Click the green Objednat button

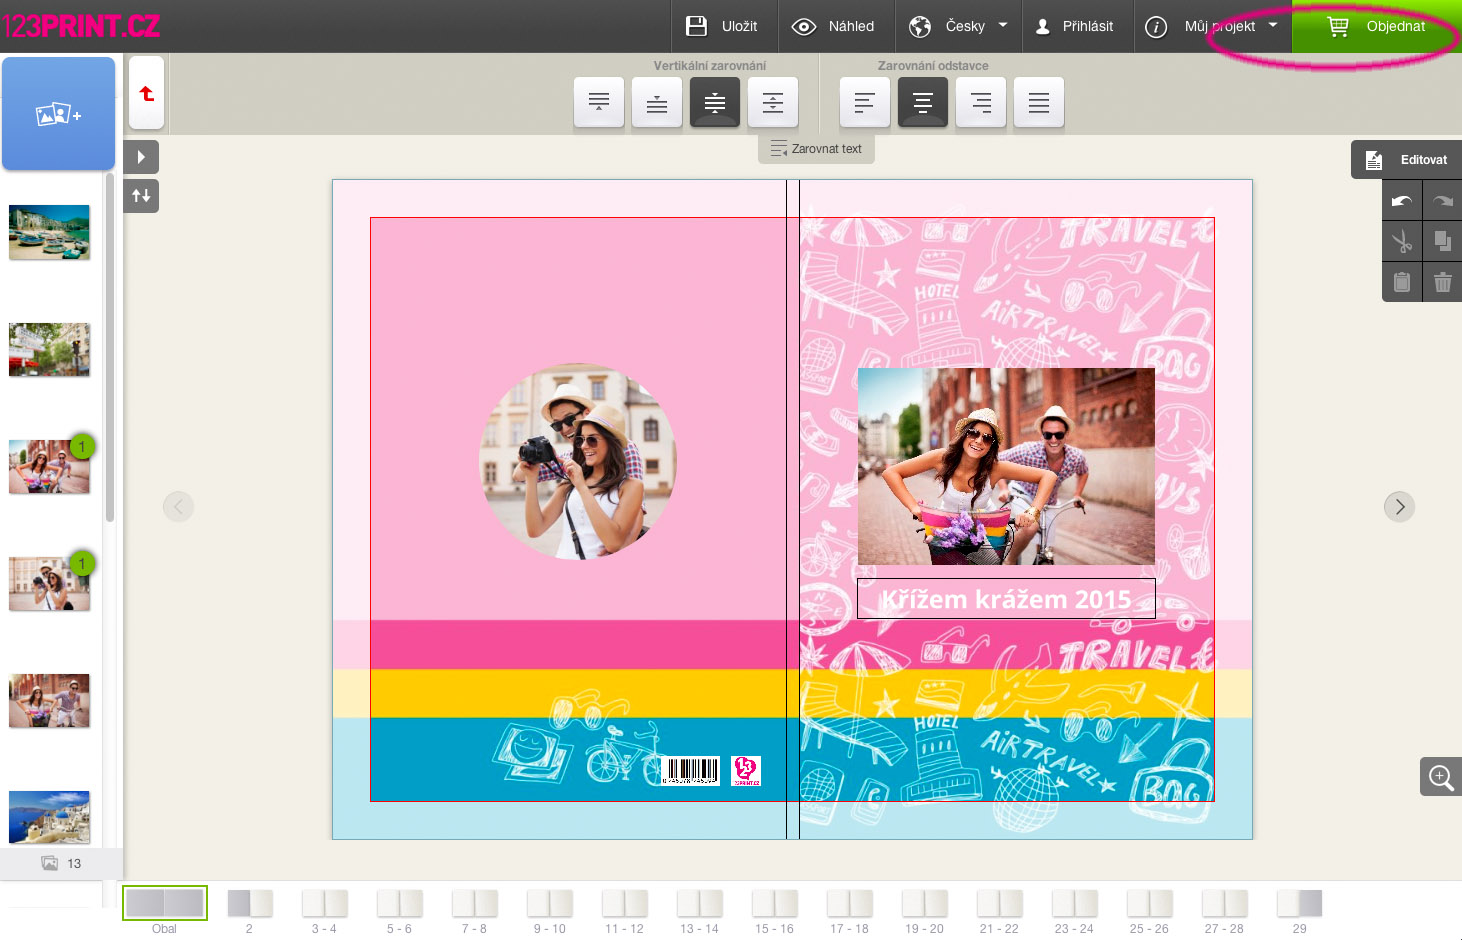pyautogui.click(x=1376, y=26)
